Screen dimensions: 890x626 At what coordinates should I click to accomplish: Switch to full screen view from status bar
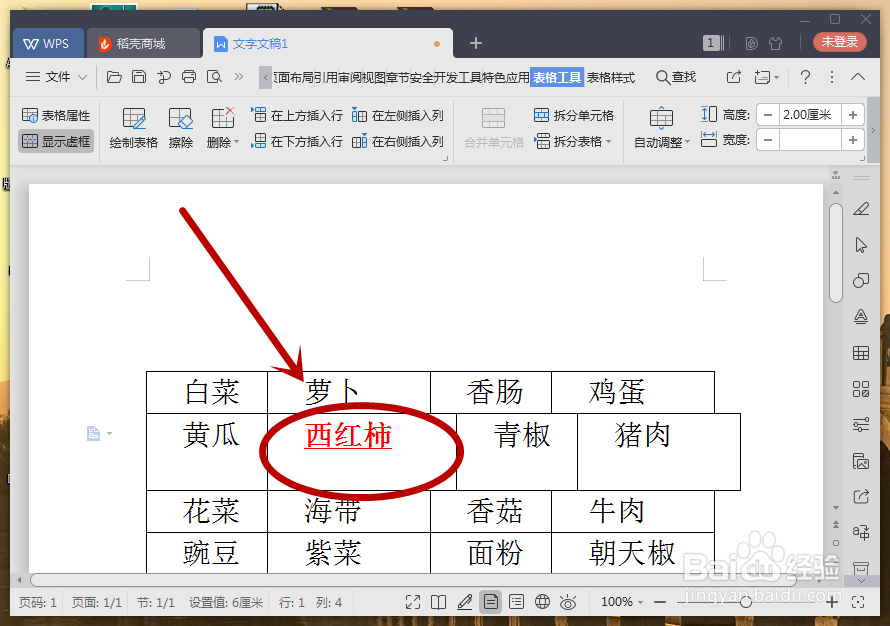coord(412,601)
